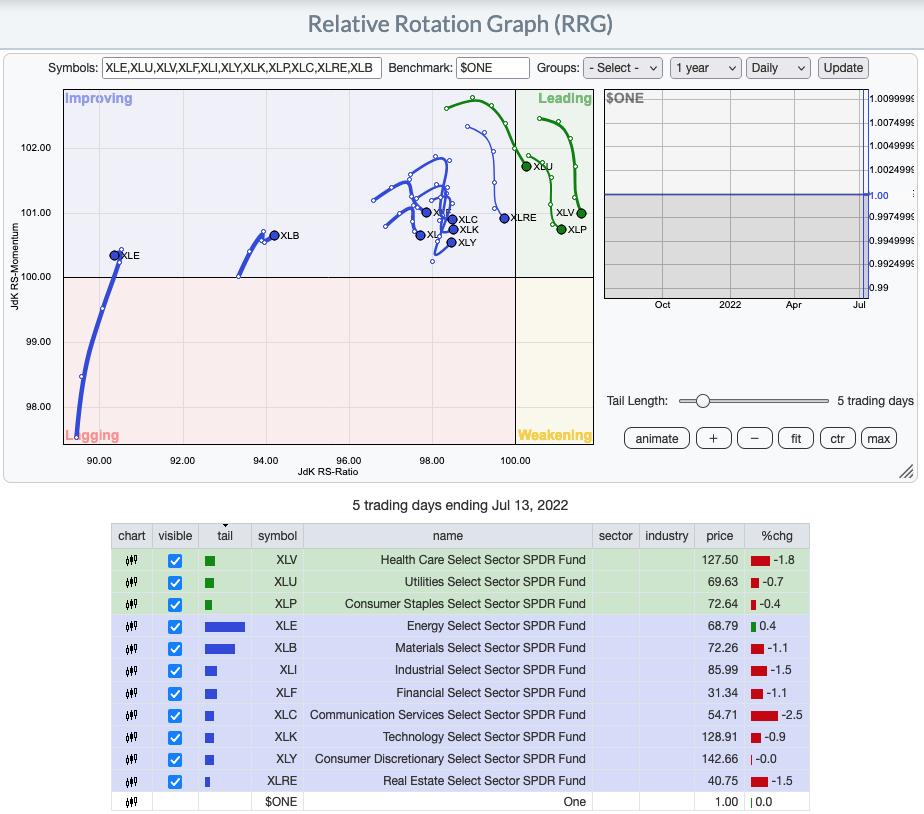Click the $ONE benchmark price chart
Image resolution: width=924 pixels, height=814 pixels.
click(735, 194)
